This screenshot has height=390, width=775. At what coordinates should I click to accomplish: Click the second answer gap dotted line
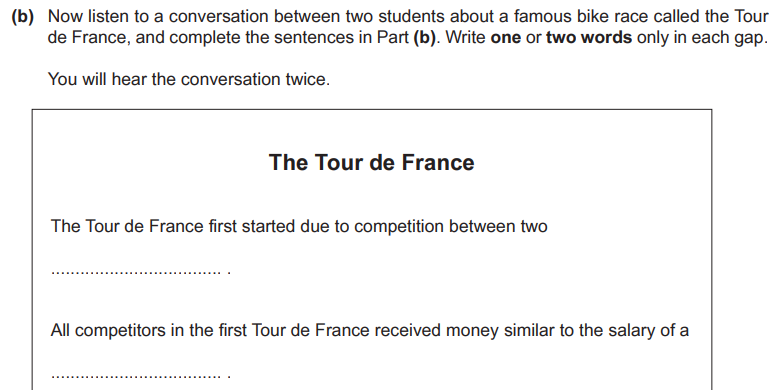(x=136, y=377)
